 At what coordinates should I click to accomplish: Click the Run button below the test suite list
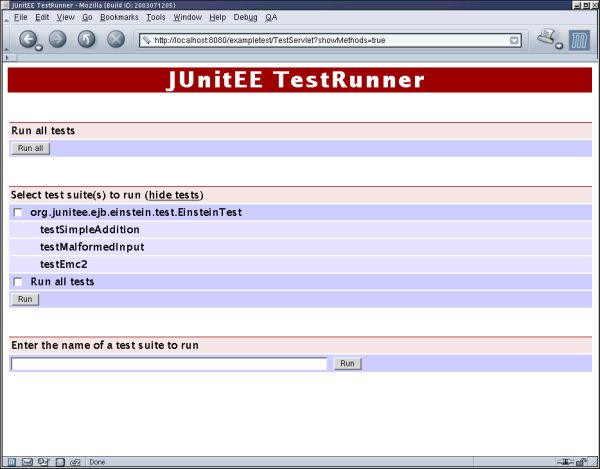click(x=25, y=299)
